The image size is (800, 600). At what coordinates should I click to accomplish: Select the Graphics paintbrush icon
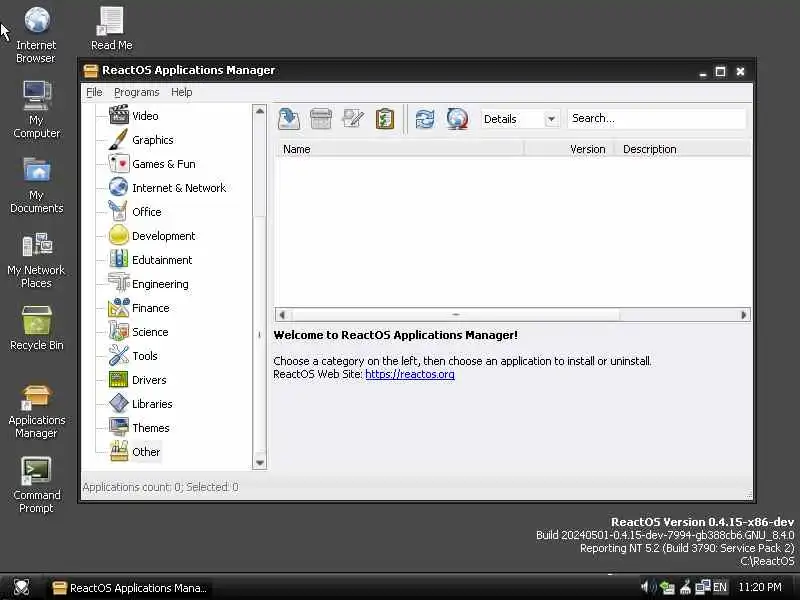click(x=118, y=139)
